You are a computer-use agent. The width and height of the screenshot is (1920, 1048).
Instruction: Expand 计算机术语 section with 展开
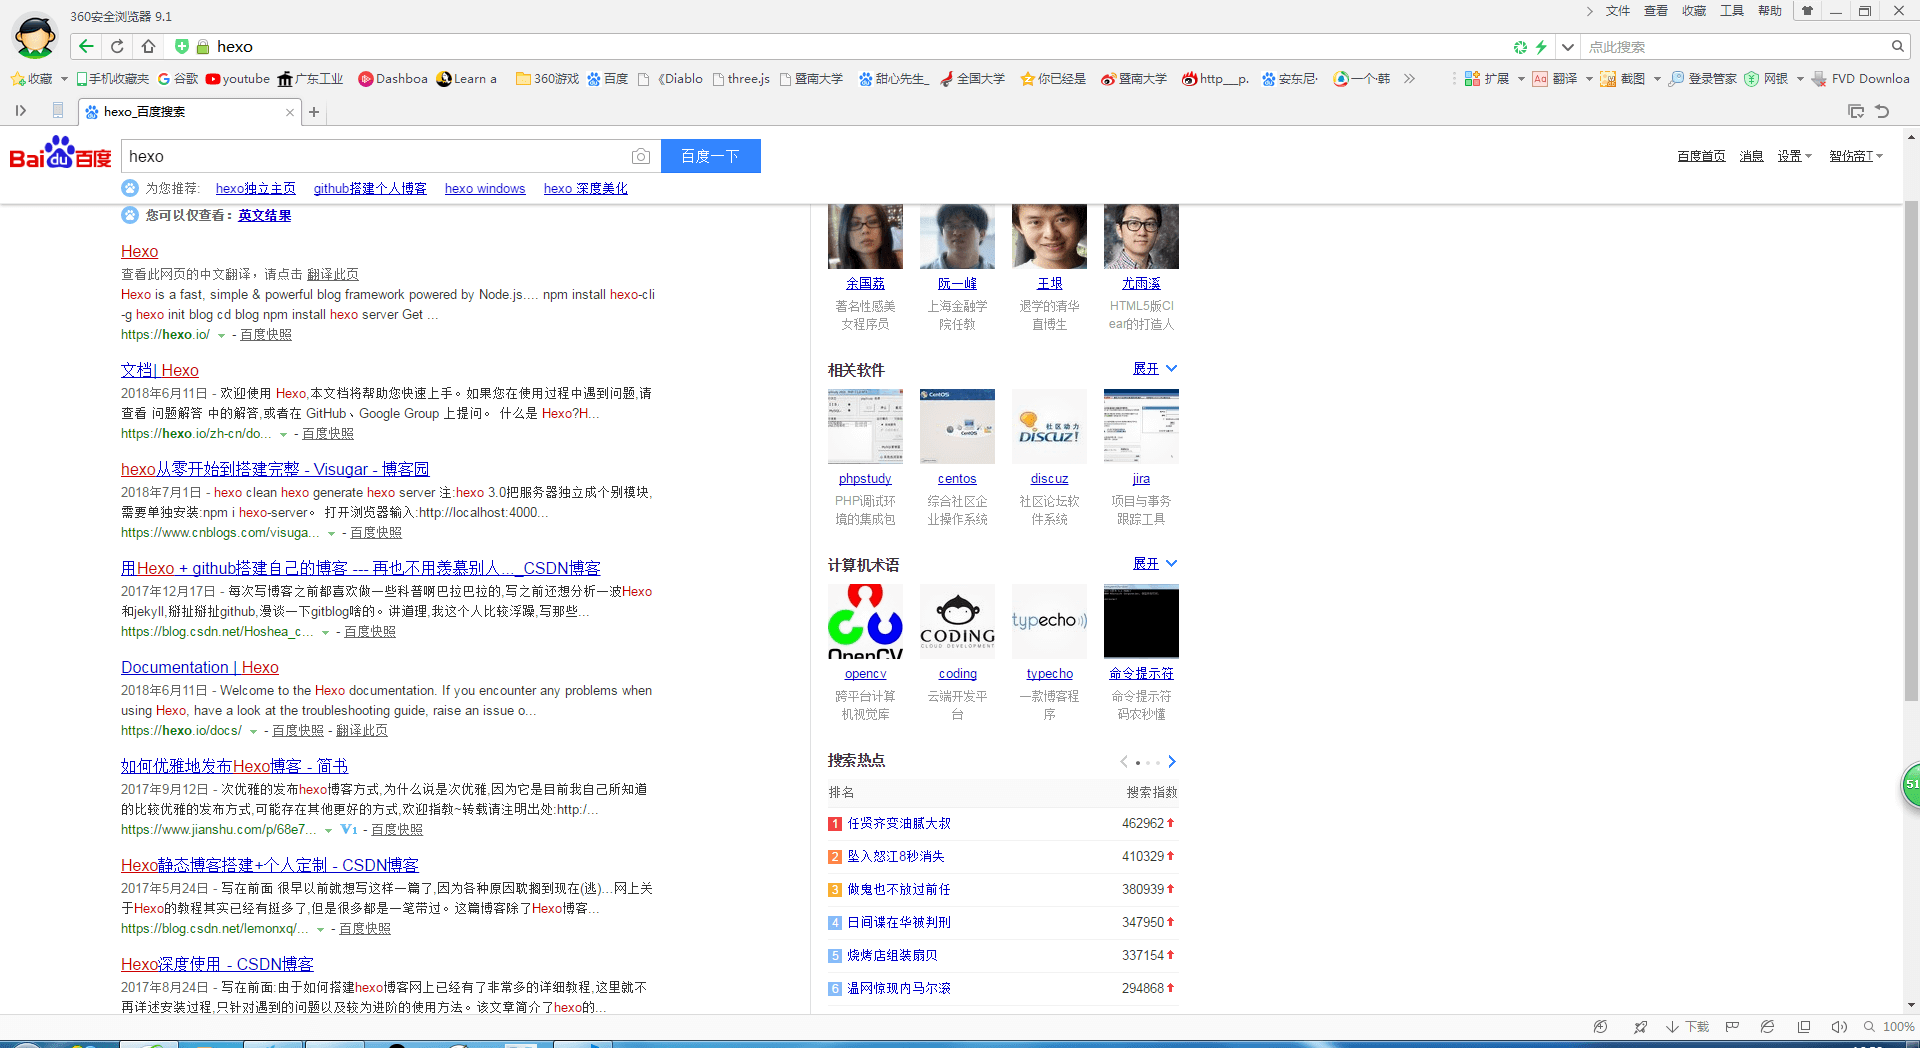(x=1155, y=564)
